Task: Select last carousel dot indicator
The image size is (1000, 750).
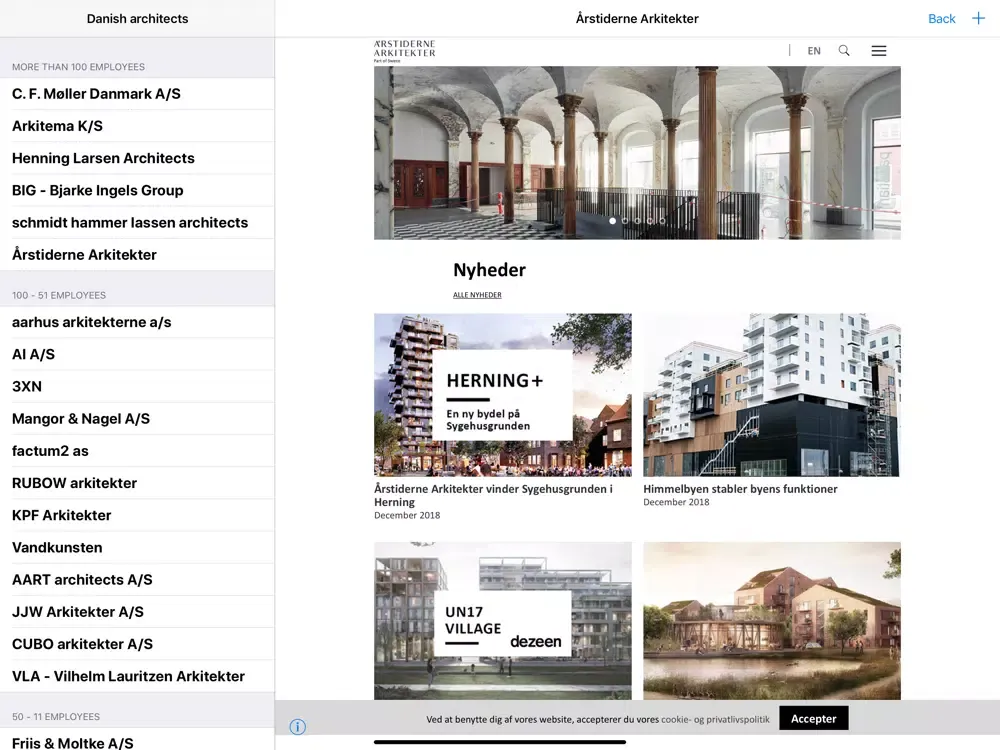Action: coord(662,221)
